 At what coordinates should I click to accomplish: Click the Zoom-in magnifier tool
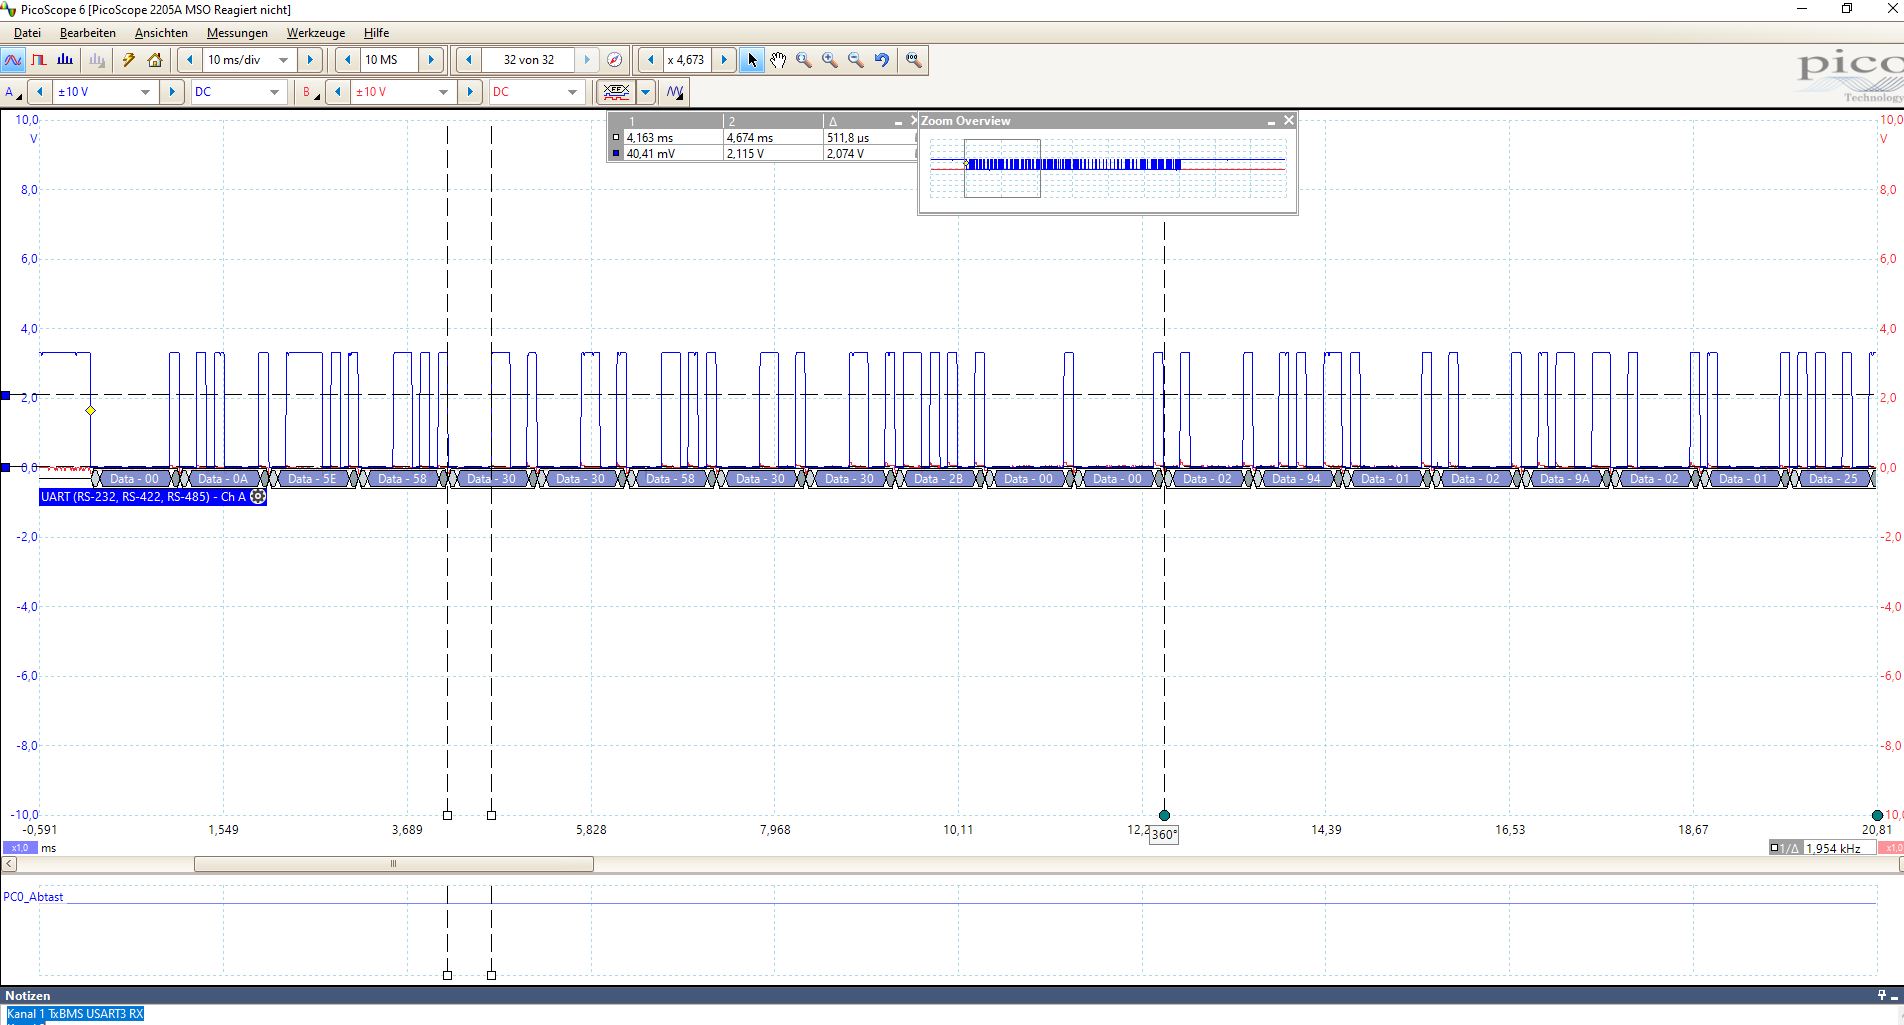829,60
